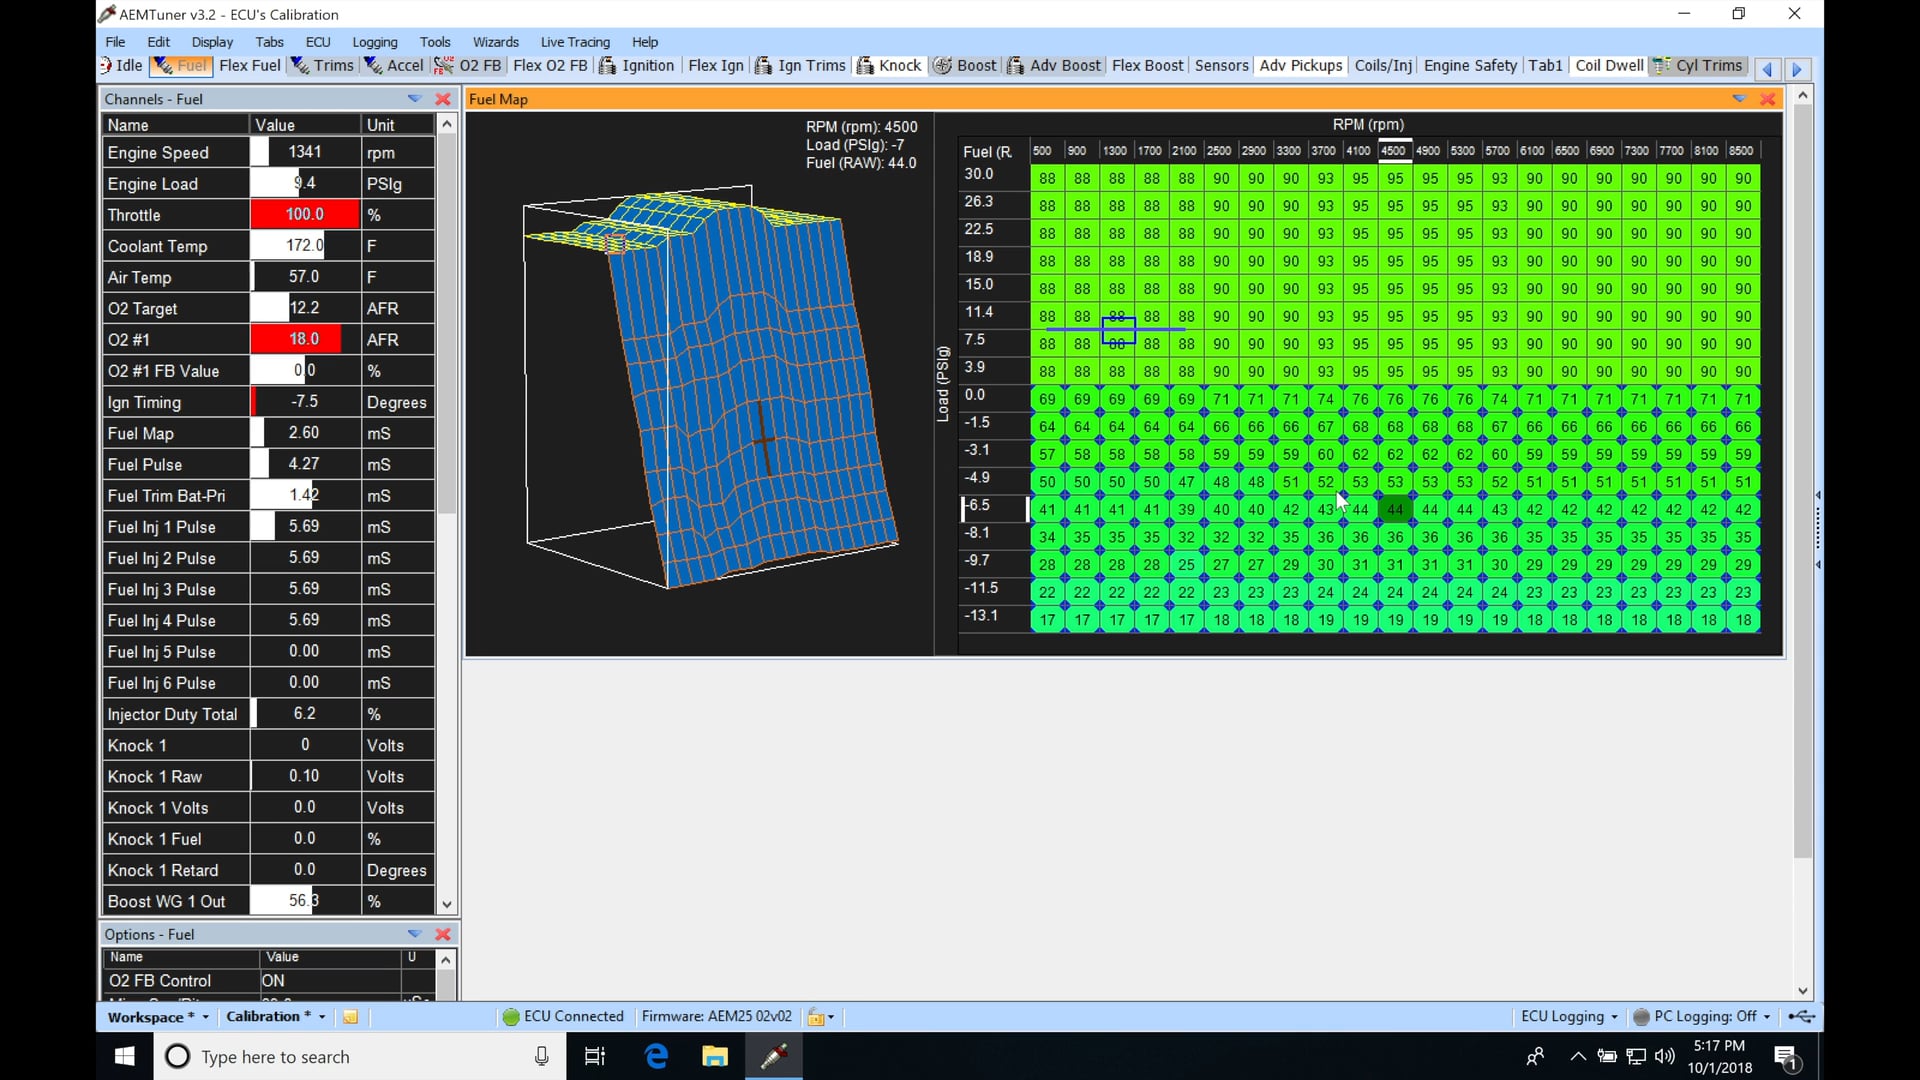The height and width of the screenshot is (1080, 1920).
Task: Open the Cyl Trims tab
Action: coord(1698,66)
